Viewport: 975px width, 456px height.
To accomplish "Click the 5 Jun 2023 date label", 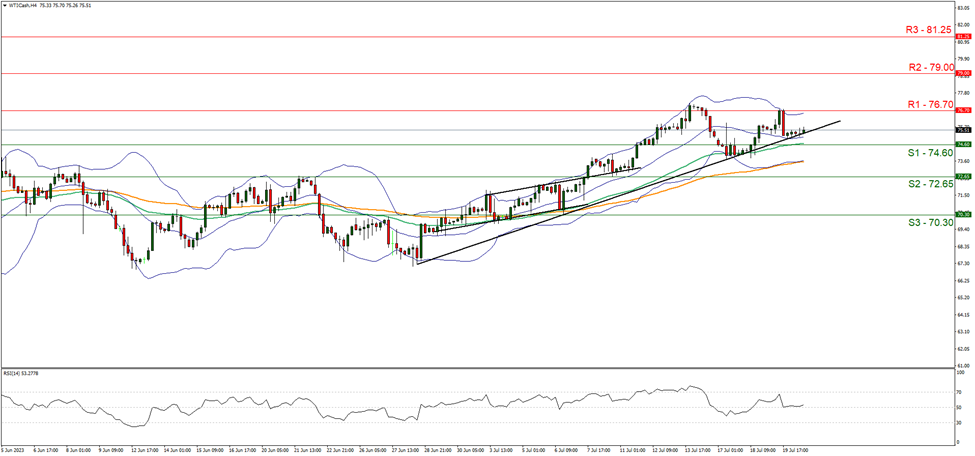I will tap(14, 451).
